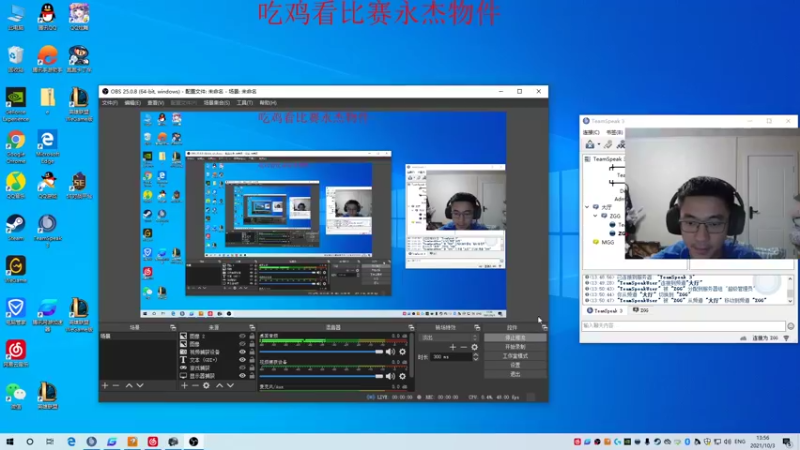Open source properties gear in OBS sources panel
This screenshot has width=800, height=450.
[206, 386]
